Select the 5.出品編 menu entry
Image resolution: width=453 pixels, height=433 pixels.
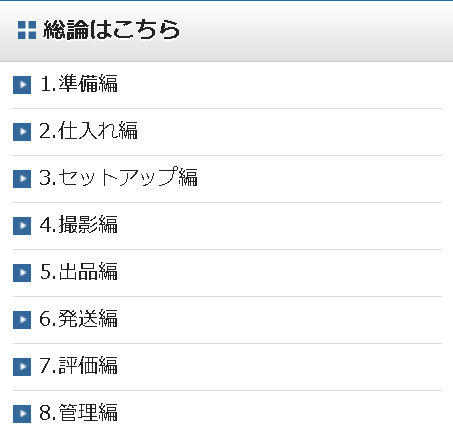coord(79,272)
